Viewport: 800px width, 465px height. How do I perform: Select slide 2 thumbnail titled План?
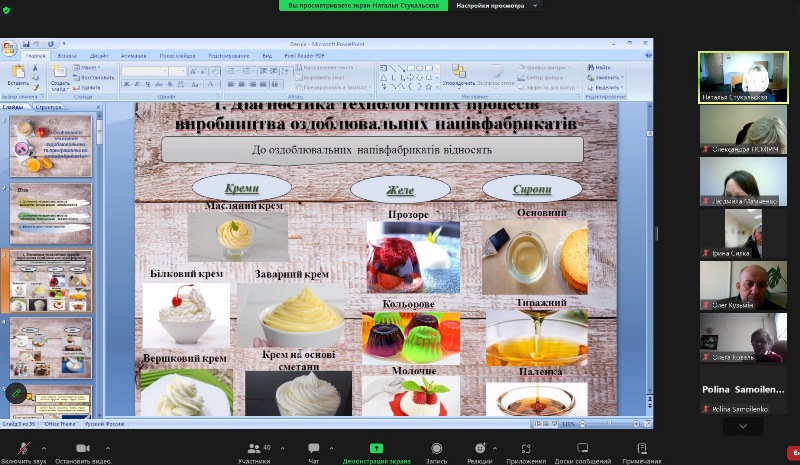click(51, 214)
